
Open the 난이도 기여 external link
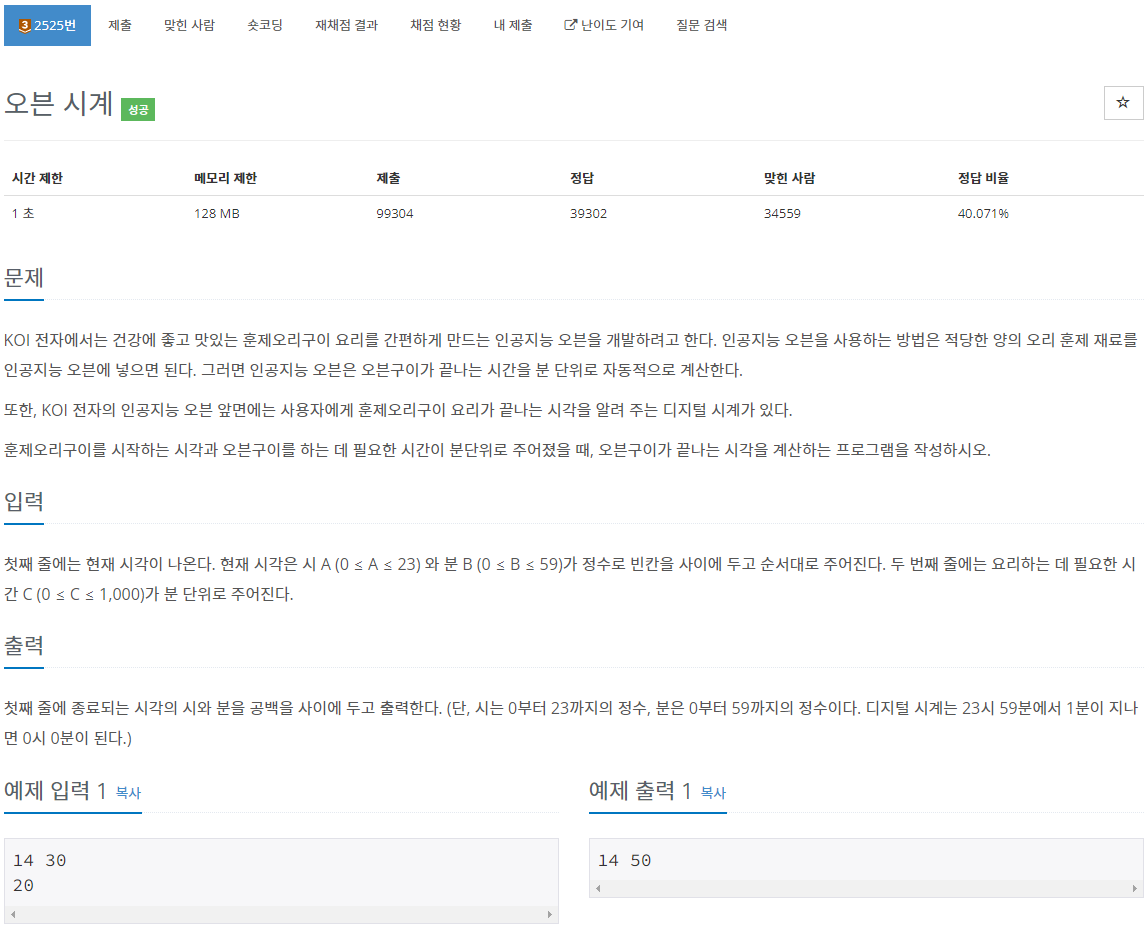[x=604, y=26]
